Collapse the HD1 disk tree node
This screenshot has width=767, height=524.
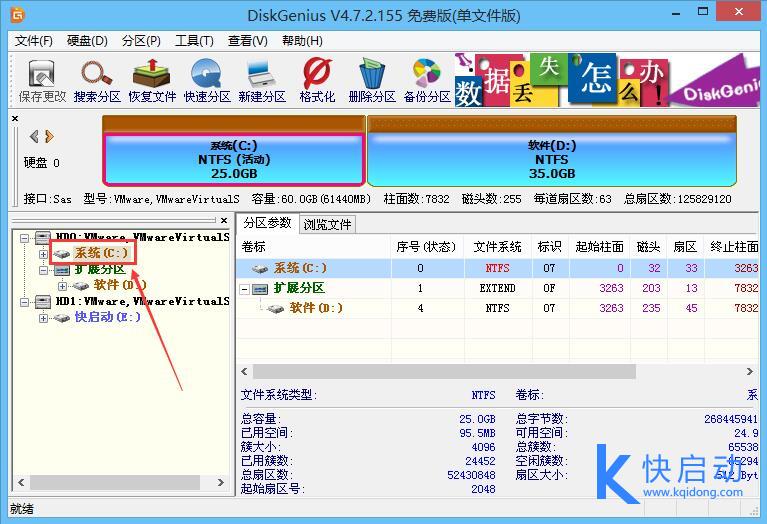click(x=24, y=302)
